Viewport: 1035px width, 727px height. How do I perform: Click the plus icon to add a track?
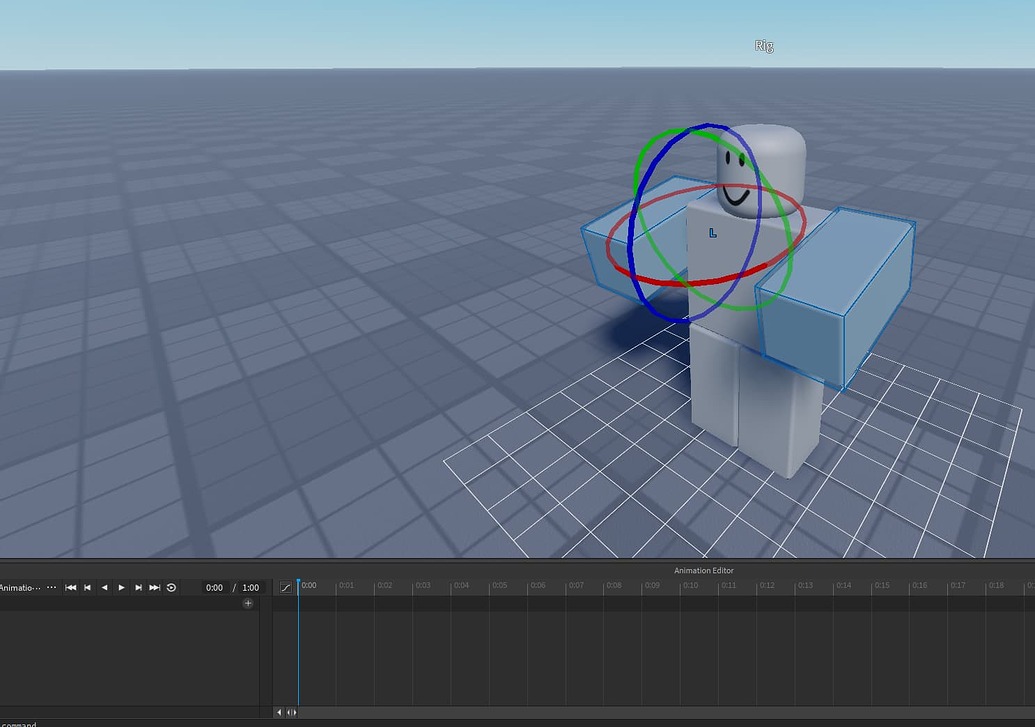point(247,603)
